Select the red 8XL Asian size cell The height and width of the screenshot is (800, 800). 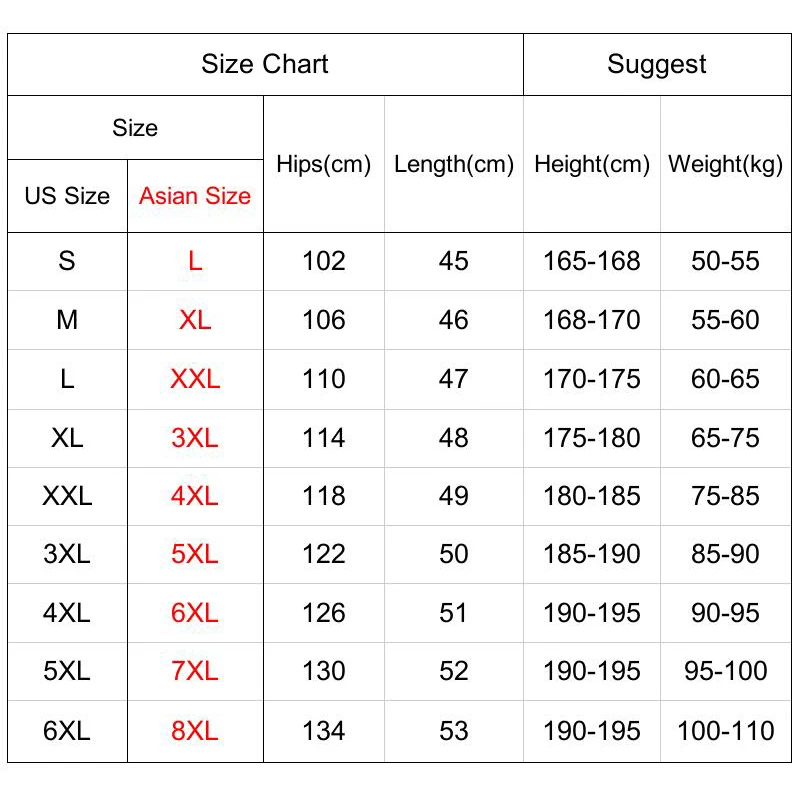[x=195, y=731]
